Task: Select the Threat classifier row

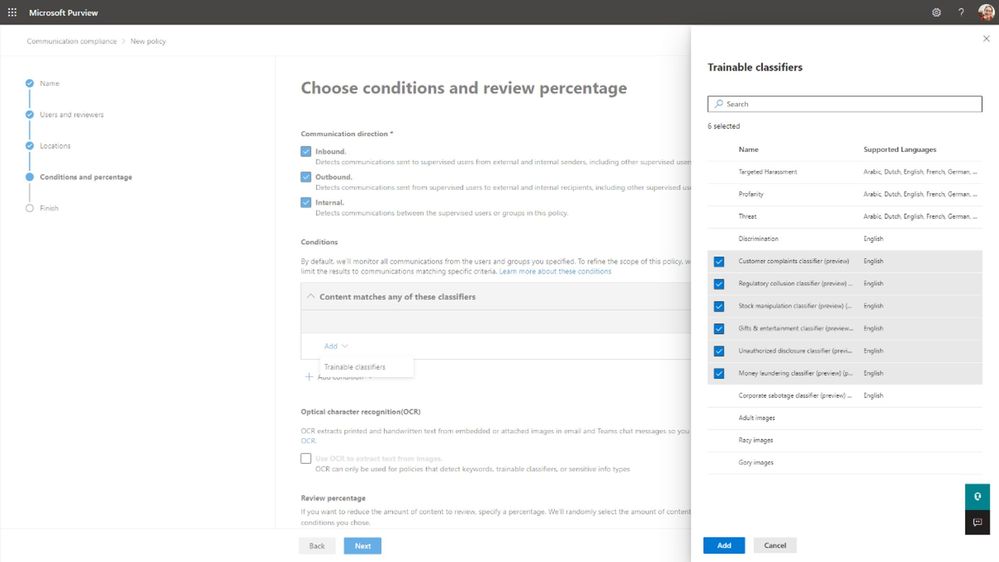Action: (x=844, y=217)
